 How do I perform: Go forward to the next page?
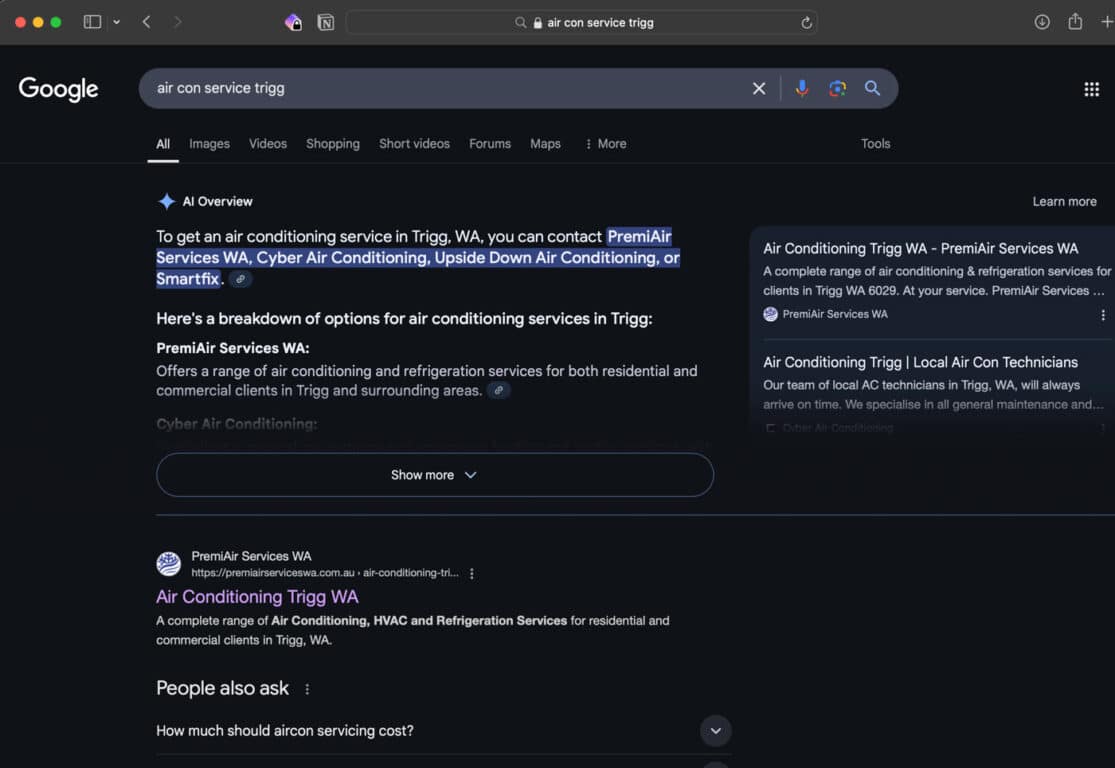[177, 22]
